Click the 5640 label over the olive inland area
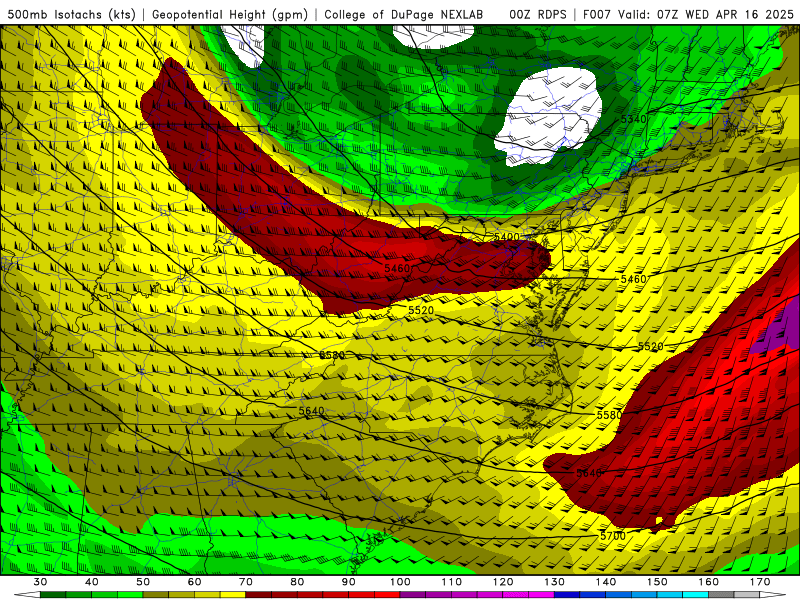The width and height of the screenshot is (800, 600). coord(311,411)
